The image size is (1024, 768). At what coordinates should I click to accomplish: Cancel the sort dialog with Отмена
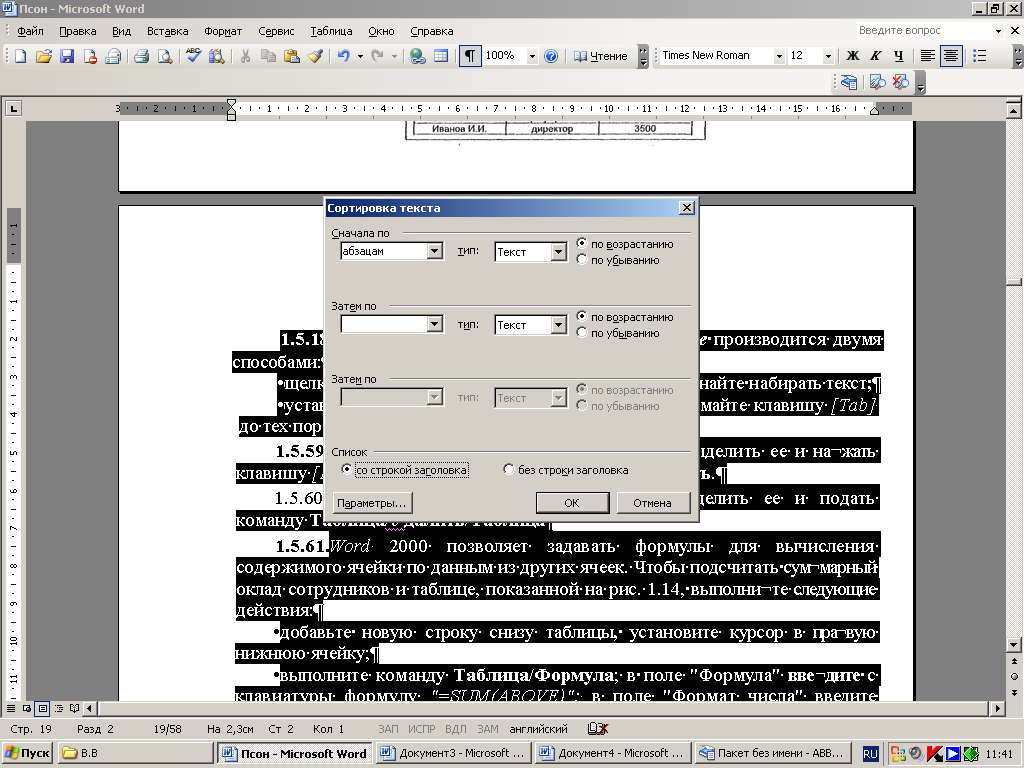[652, 503]
